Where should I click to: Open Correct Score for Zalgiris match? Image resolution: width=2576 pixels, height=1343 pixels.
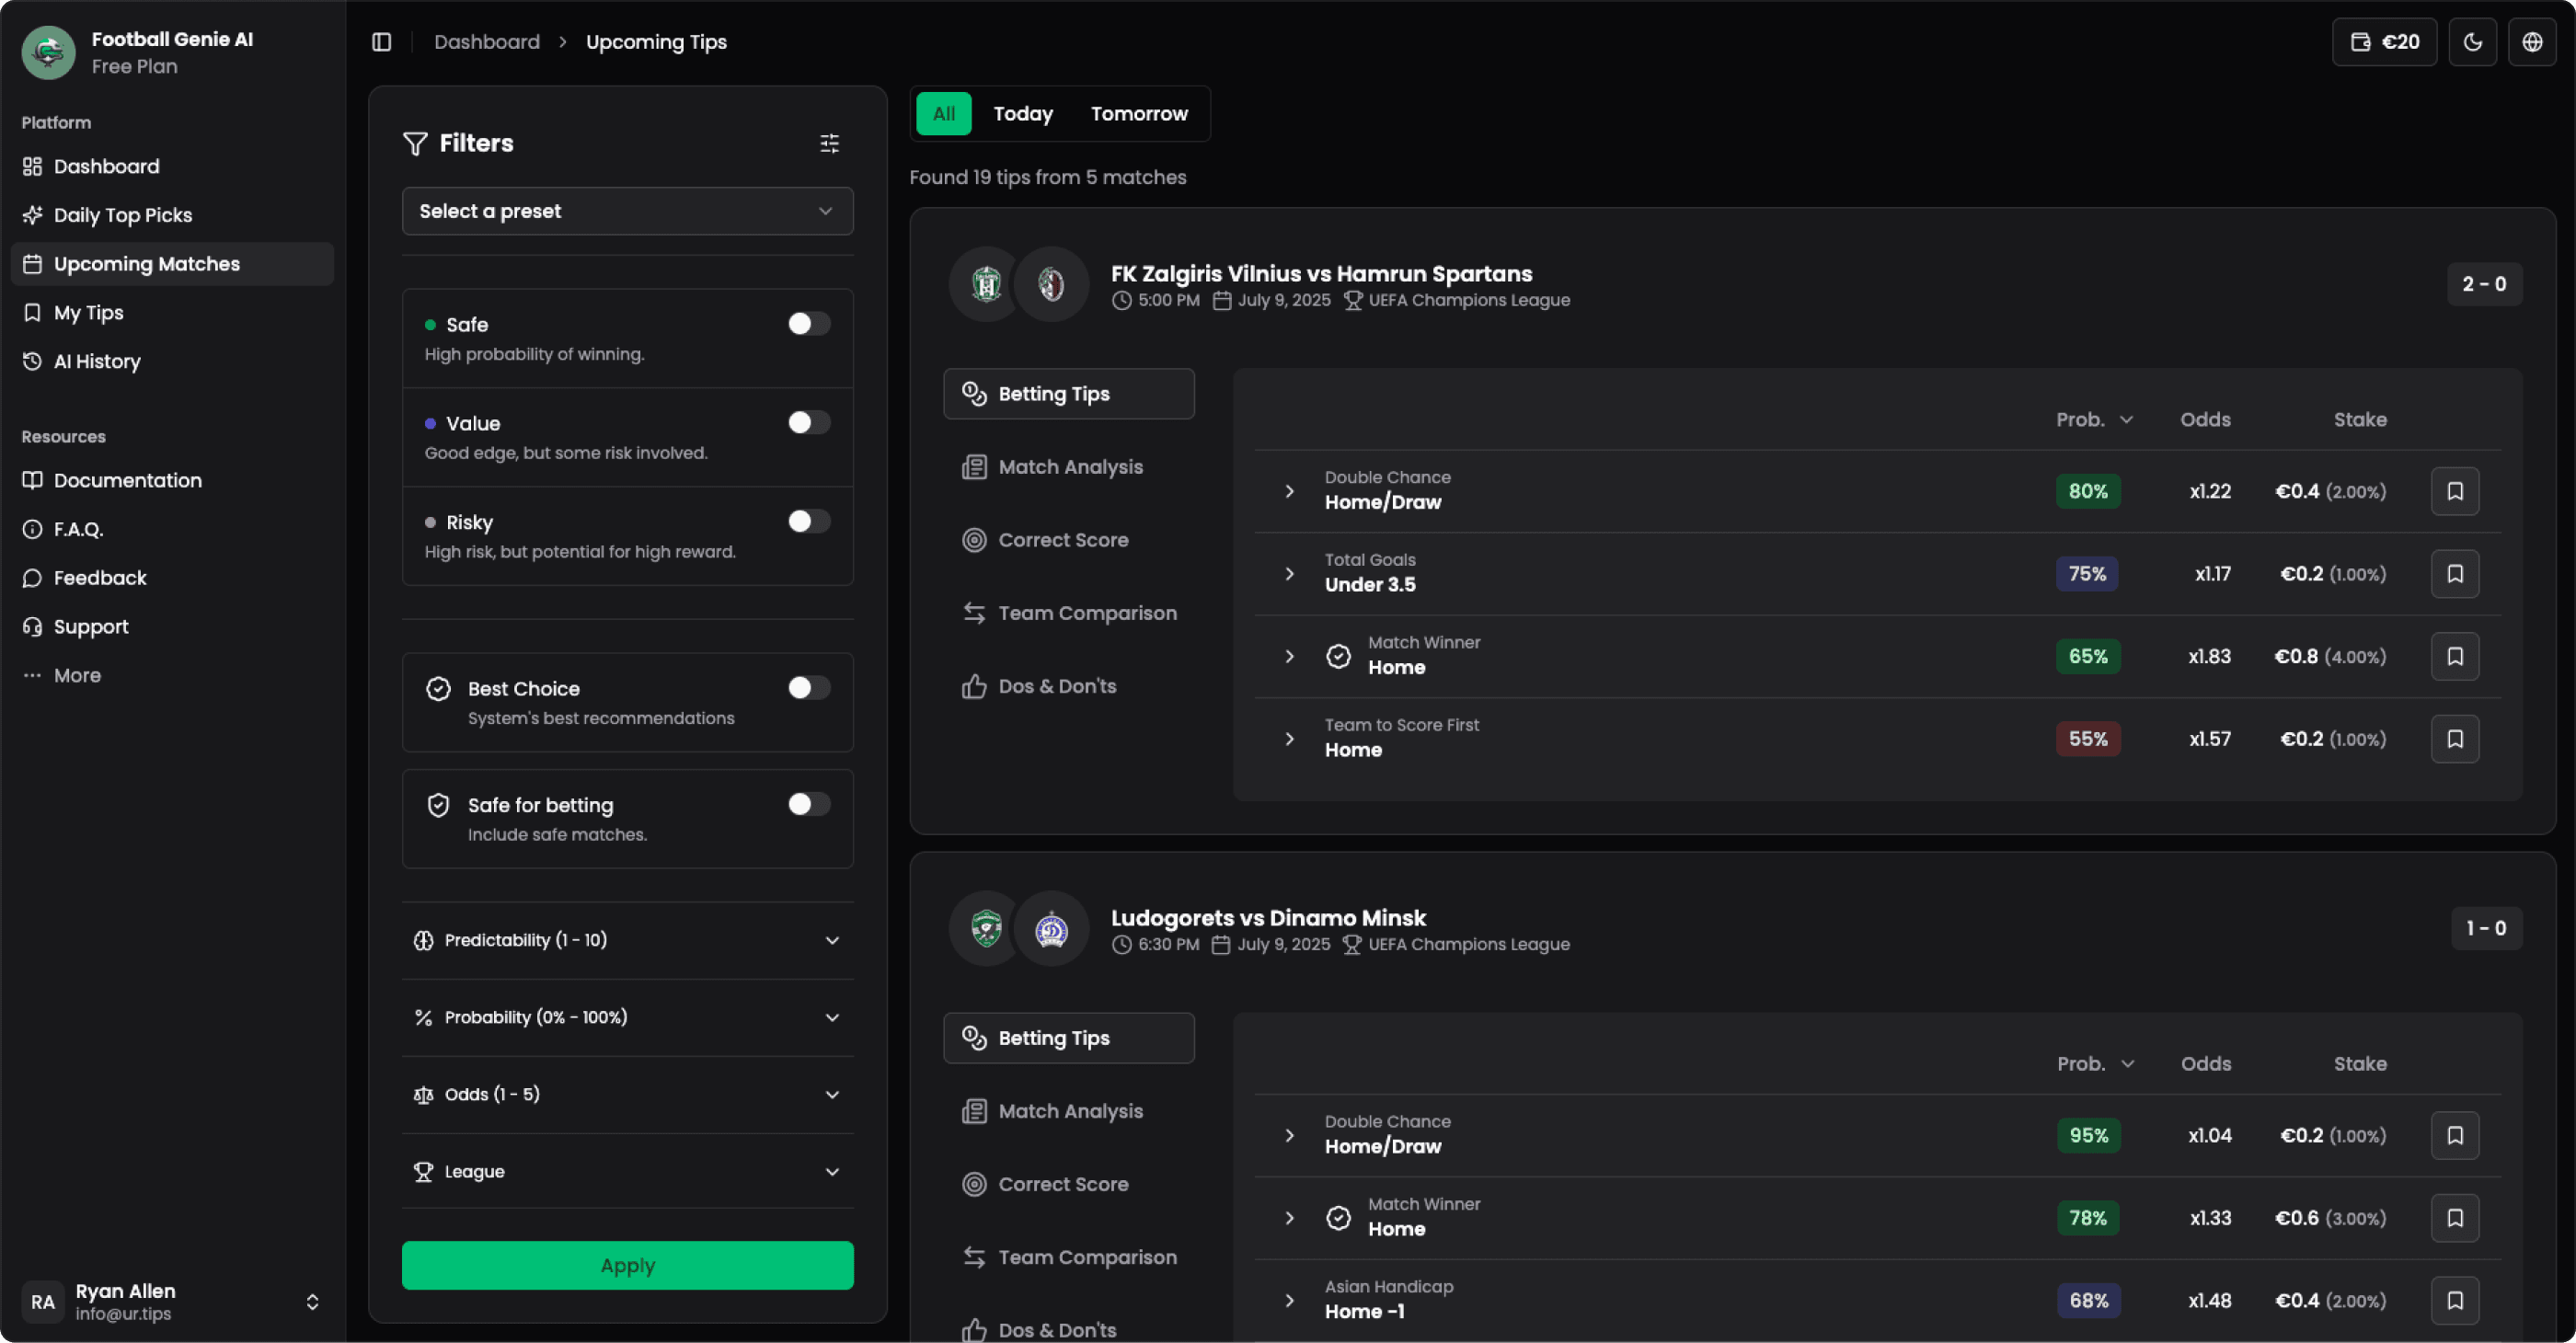click(x=1068, y=540)
